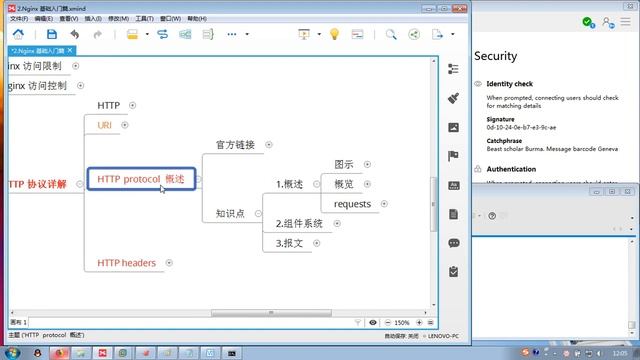Export the mind map file
The image size is (640, 360).
point(437,34)
